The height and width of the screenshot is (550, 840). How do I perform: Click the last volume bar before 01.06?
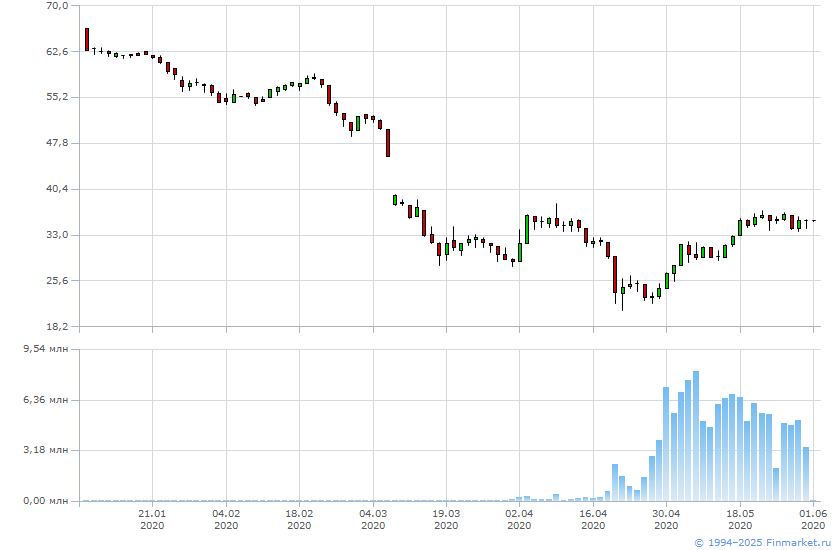tap(806, 474)
